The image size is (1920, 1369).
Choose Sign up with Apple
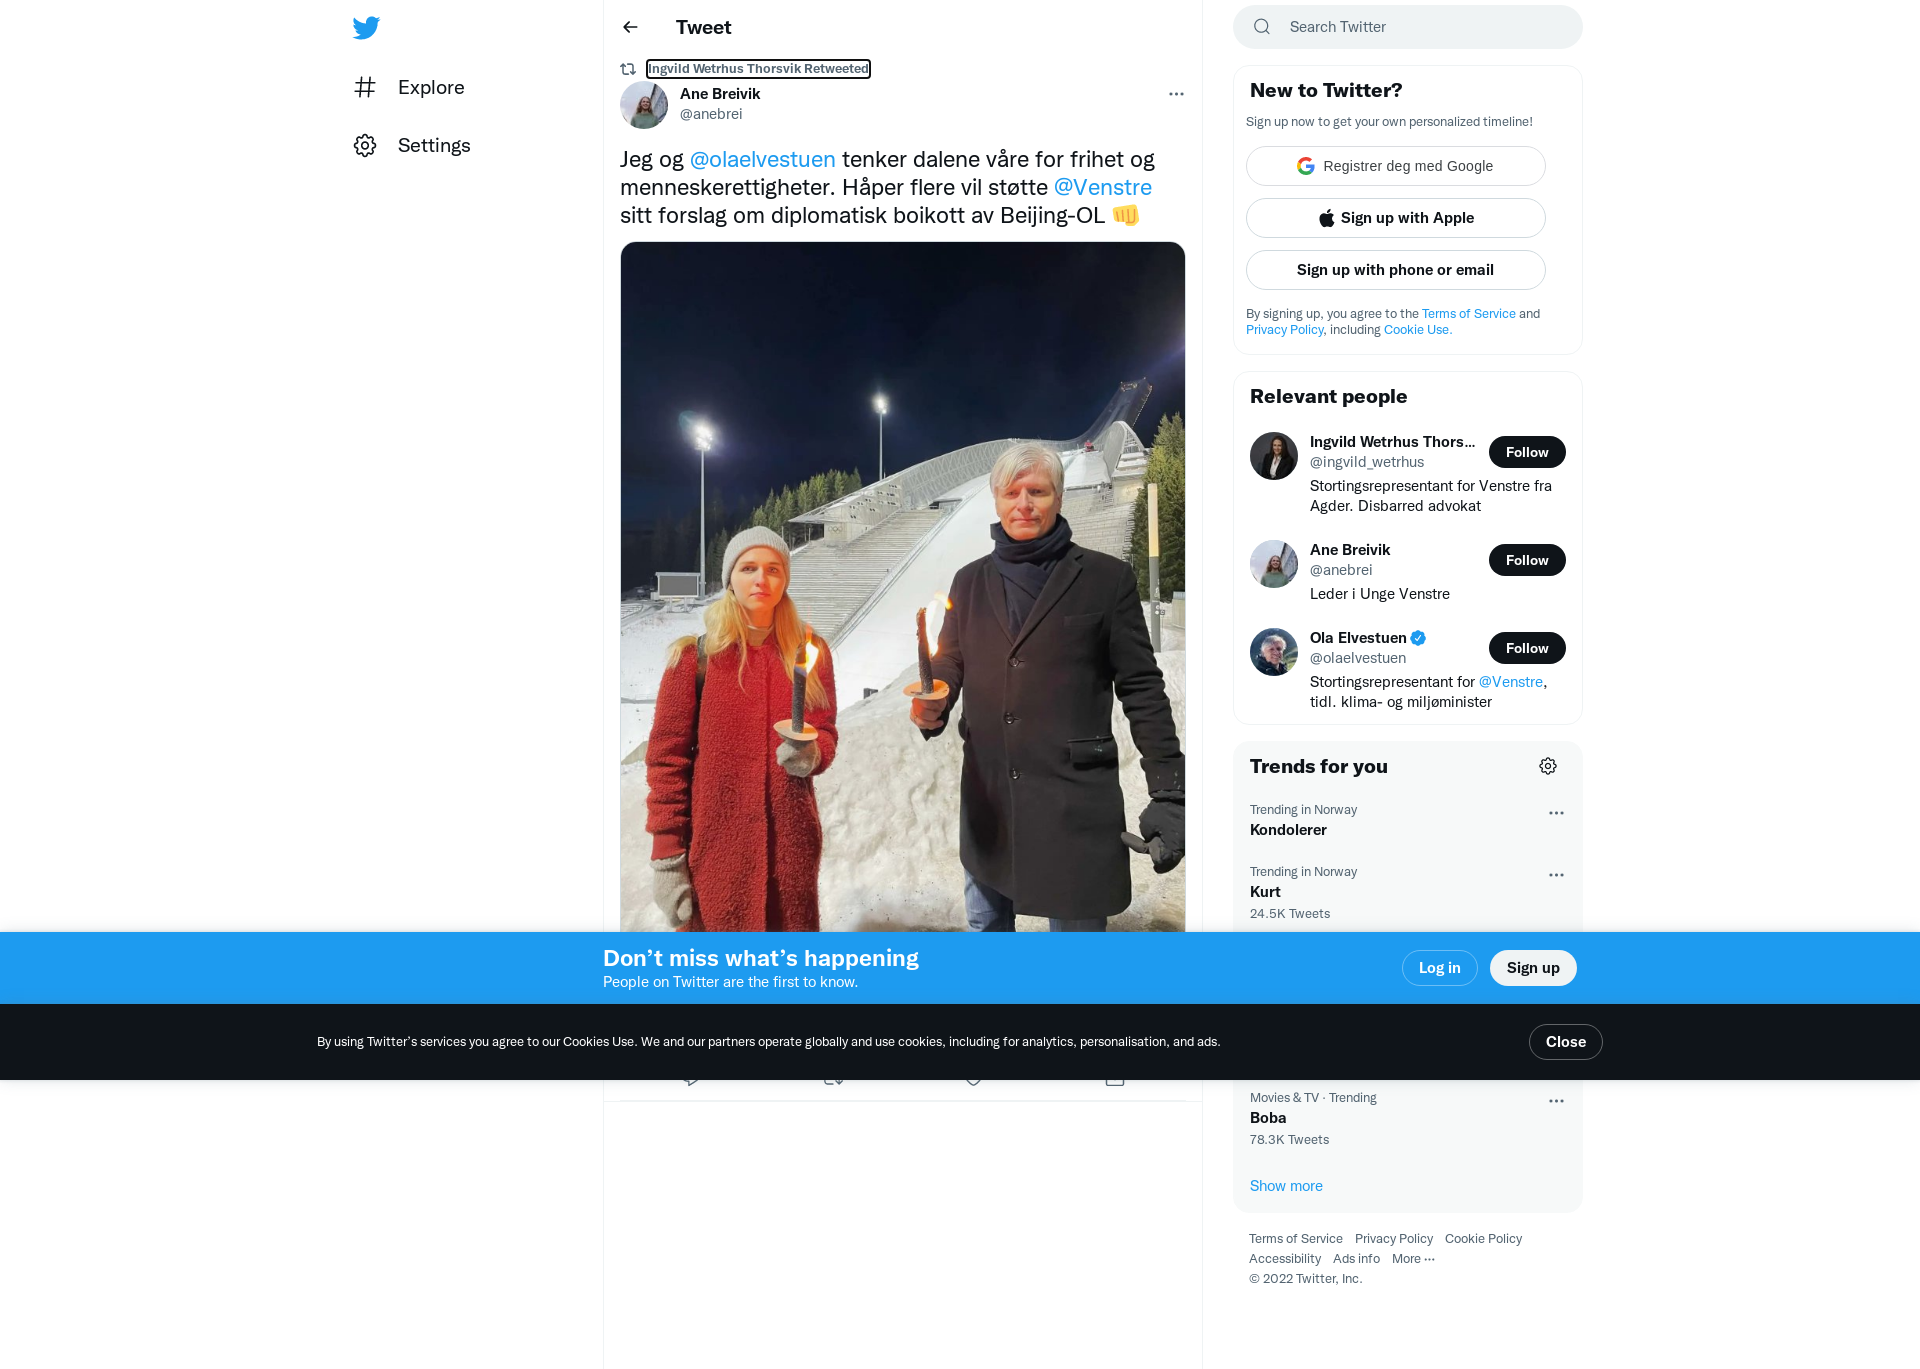[x=1396, y=218]
